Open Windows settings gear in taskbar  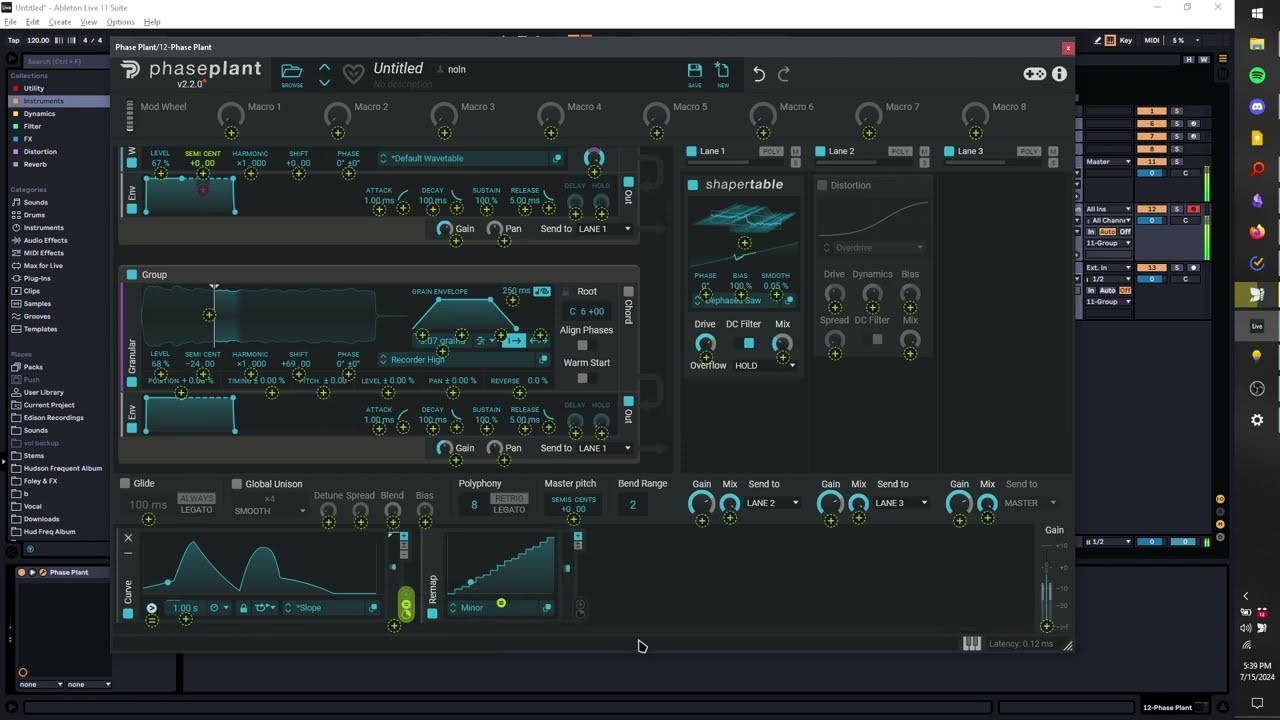click(1257, 420)
